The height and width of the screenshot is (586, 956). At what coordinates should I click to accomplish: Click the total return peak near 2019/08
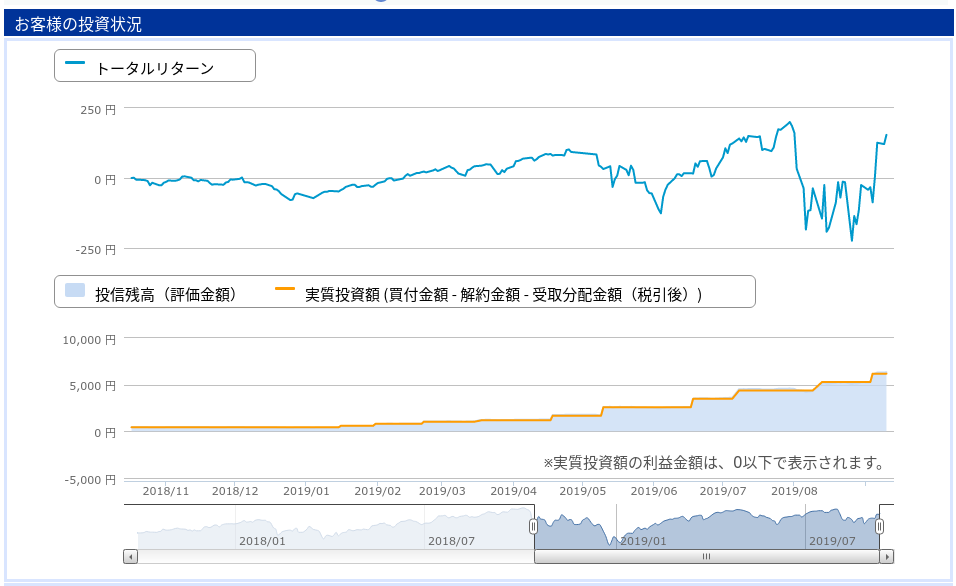(x=790, y=123)
